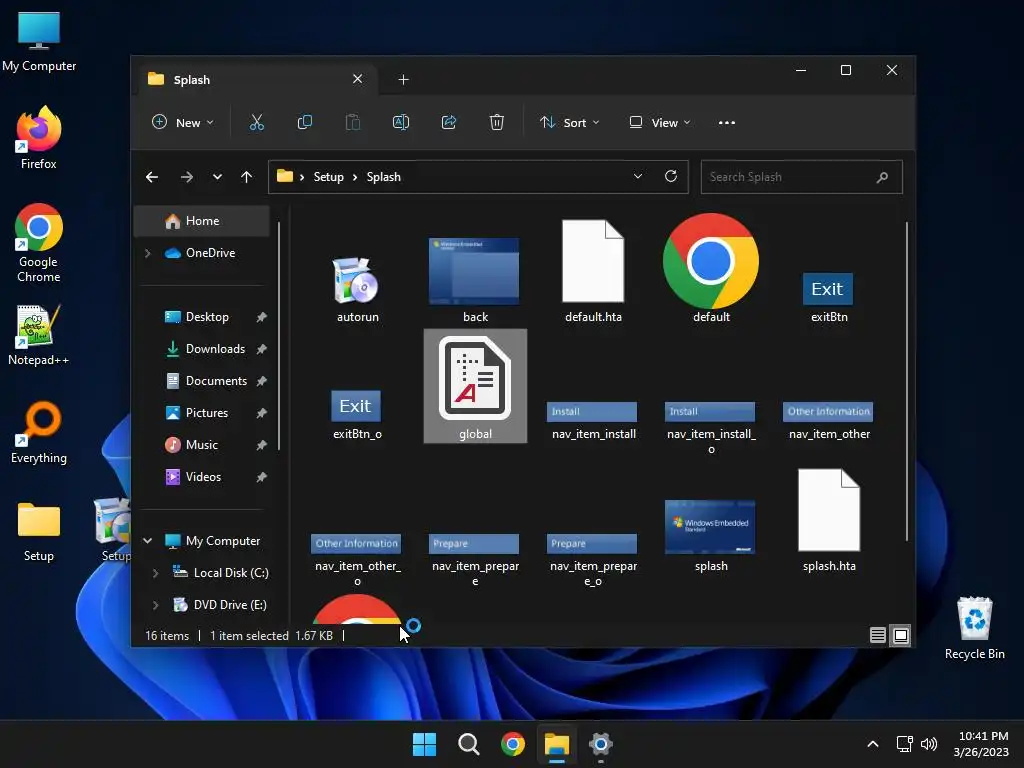Viewport: 1024px width, 768px height.
Task: Open Notepad++ desktop shortcut
Action: coord(39,334)
